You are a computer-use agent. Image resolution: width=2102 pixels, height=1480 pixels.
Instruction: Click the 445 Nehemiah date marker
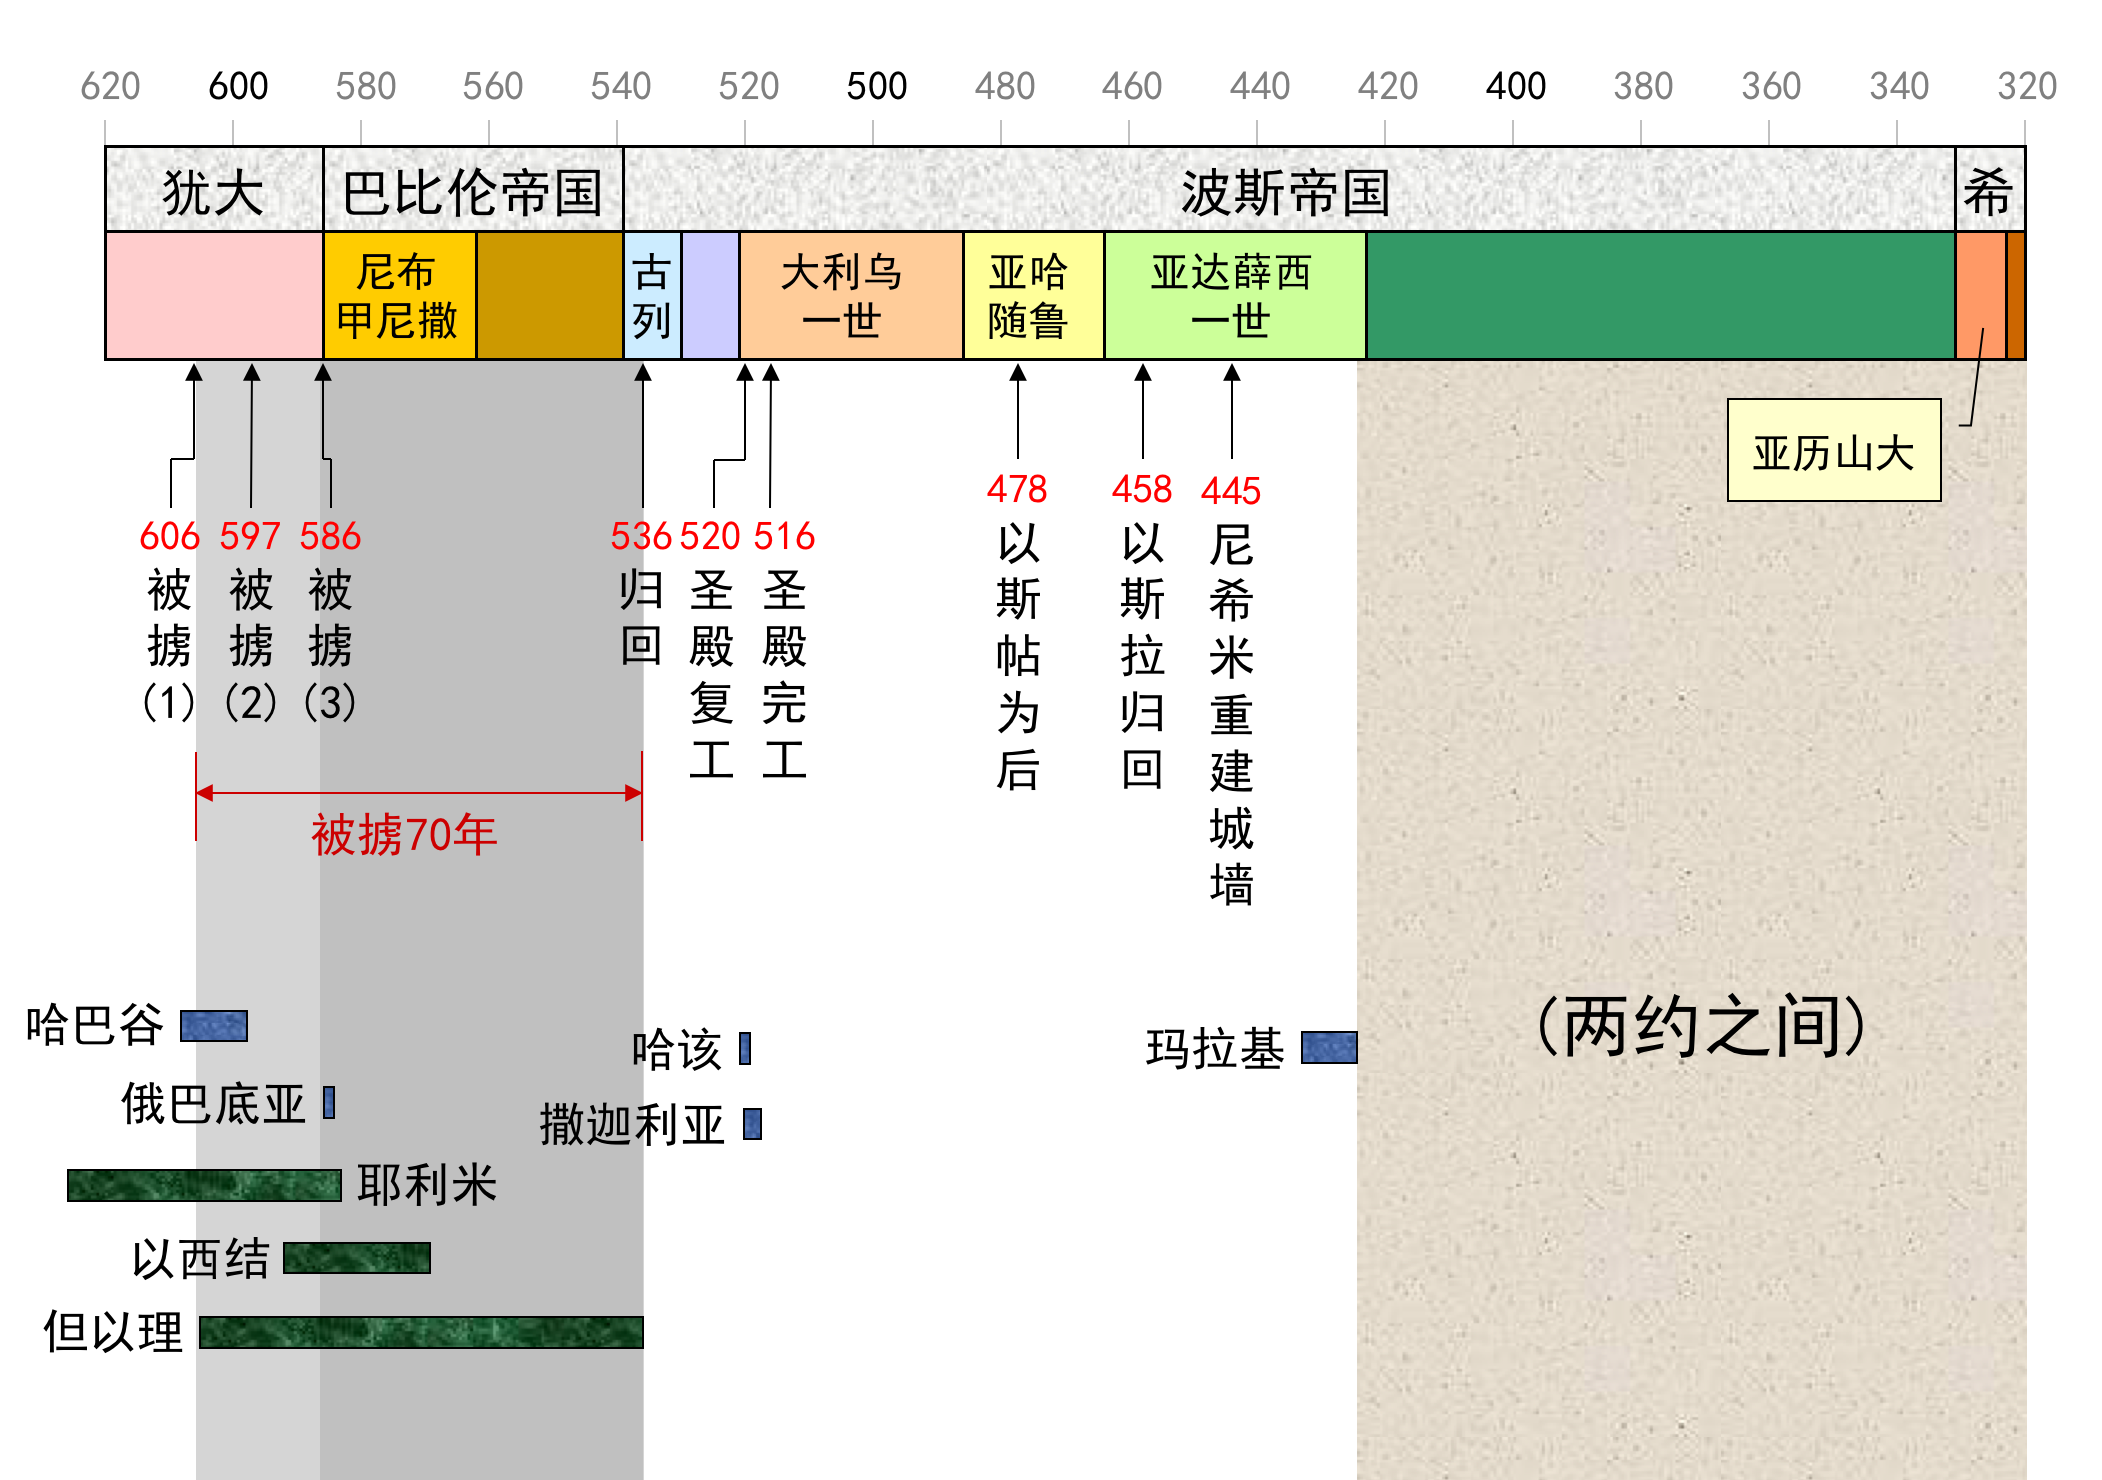pyautogui.click(x=1230, y=490)
